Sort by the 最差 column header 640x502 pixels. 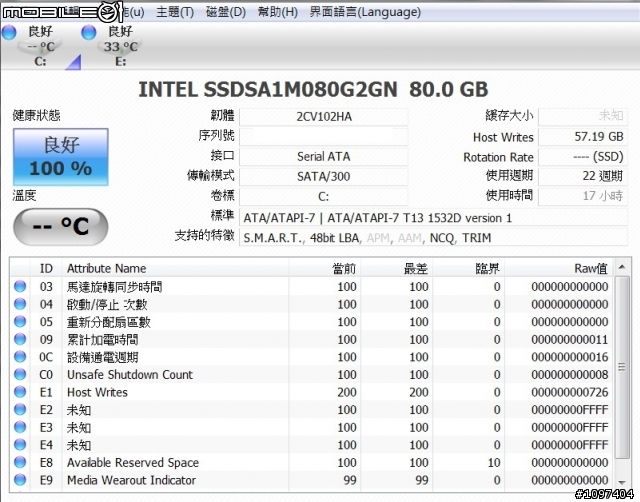click(x=397, y=268)
